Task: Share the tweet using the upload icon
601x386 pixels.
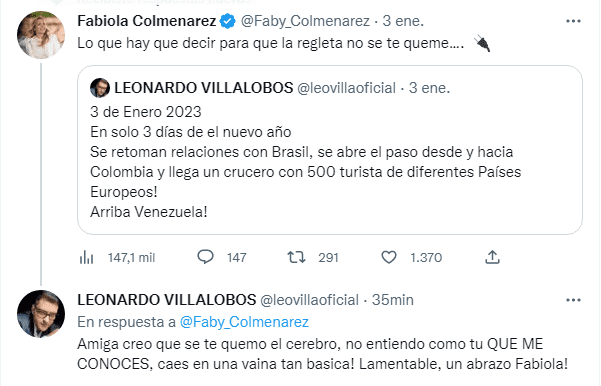Action: [493, 257]
